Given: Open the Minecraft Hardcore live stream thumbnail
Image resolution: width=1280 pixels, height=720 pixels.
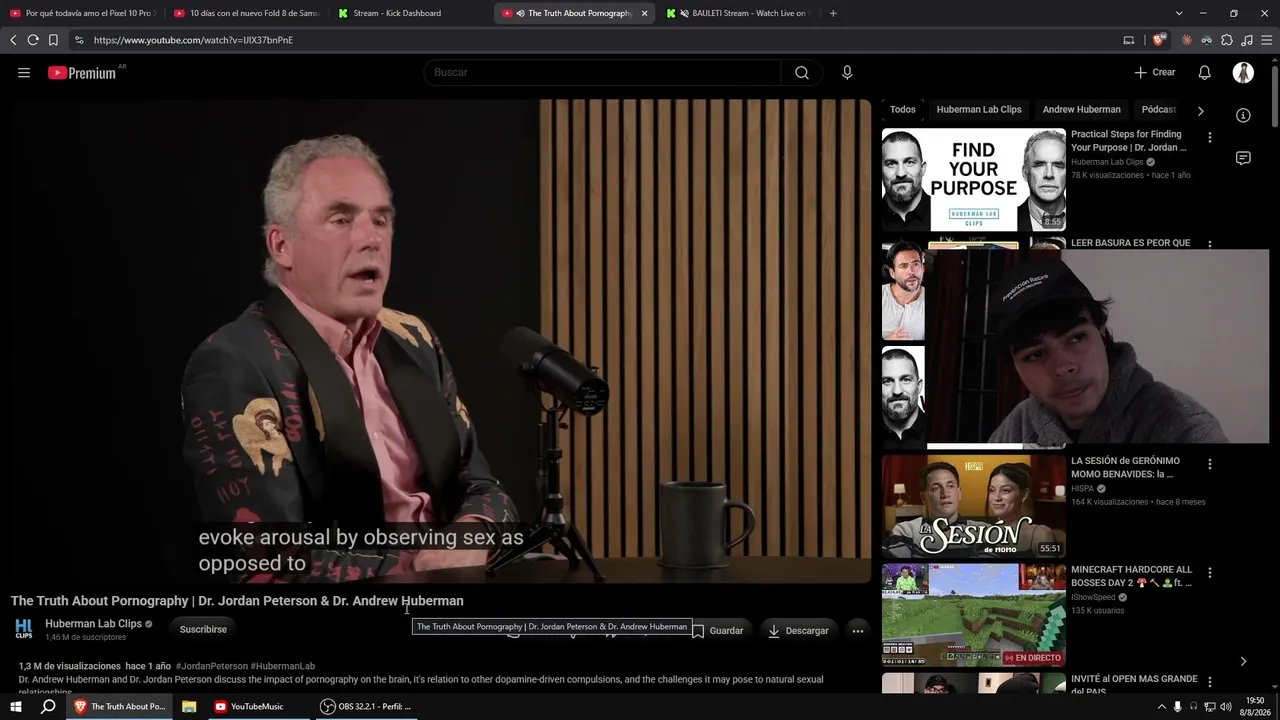Looking at the screenshot, I should point(974,616).
